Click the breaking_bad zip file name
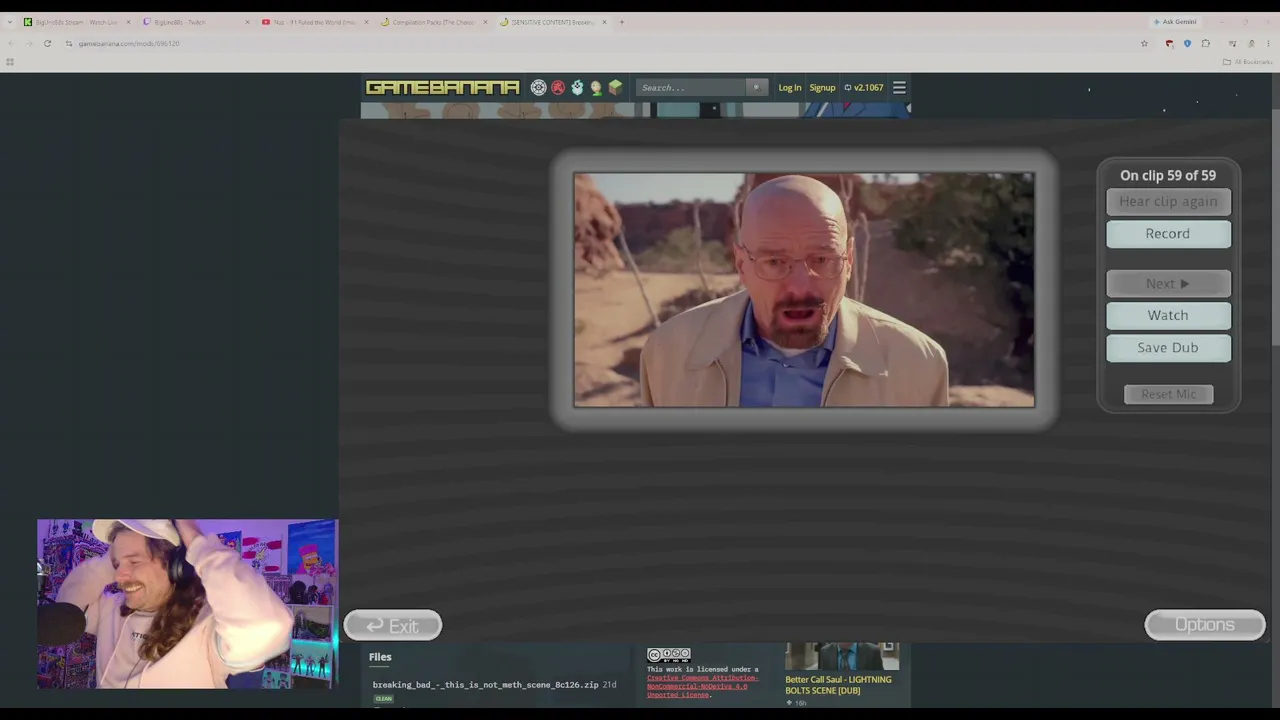Screen dimensions: 1280x720 [x=485, y=685]
